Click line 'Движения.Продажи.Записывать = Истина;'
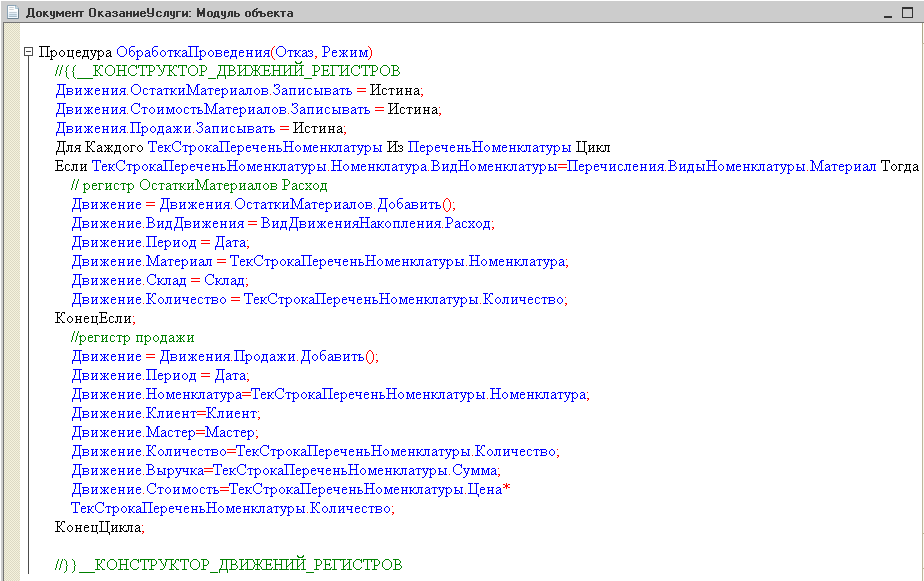This screenshot has height=581, width=924. click(x=201, y=128)
